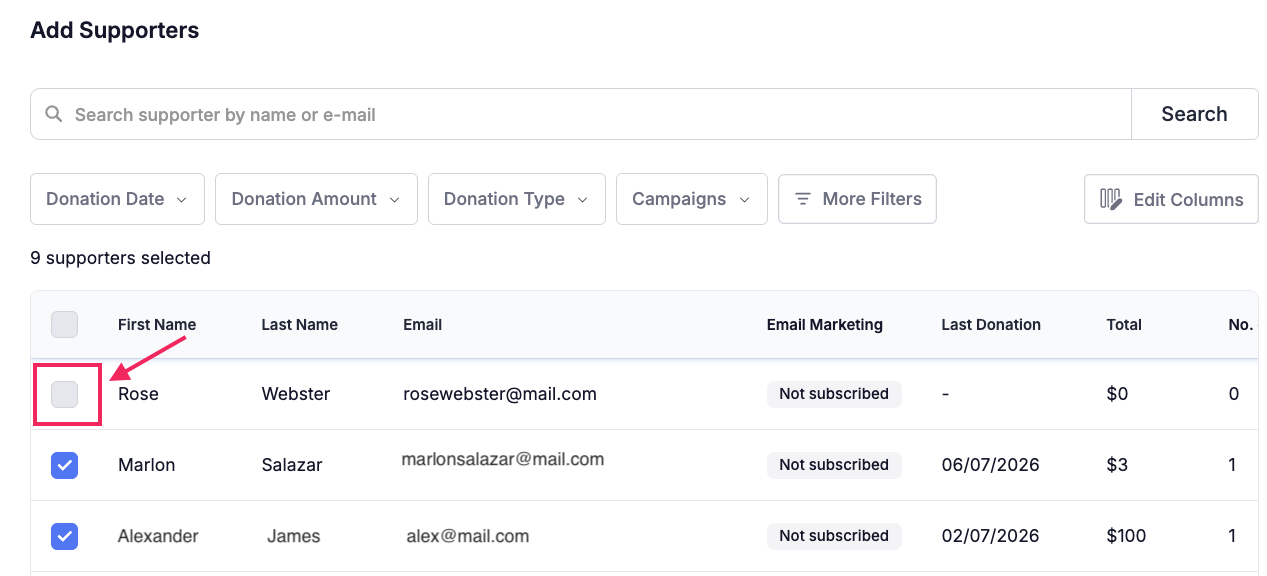The height and width of the screenshot is (576, 1267).
Task: Sort by the First Name column header
Action: coord(157,324)
